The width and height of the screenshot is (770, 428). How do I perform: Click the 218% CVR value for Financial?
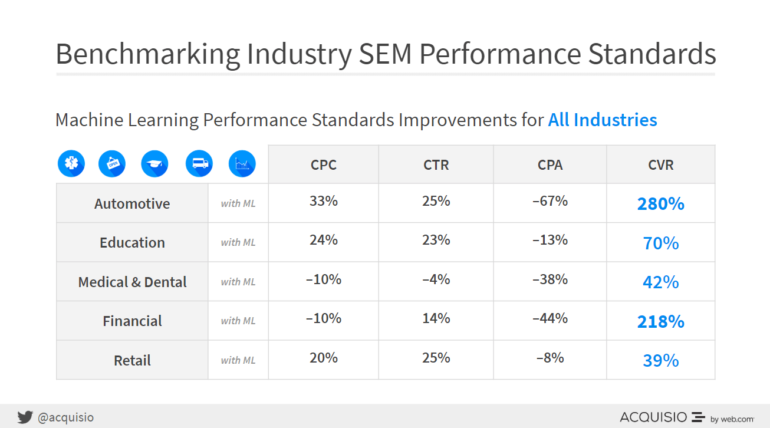click(660, 322)
